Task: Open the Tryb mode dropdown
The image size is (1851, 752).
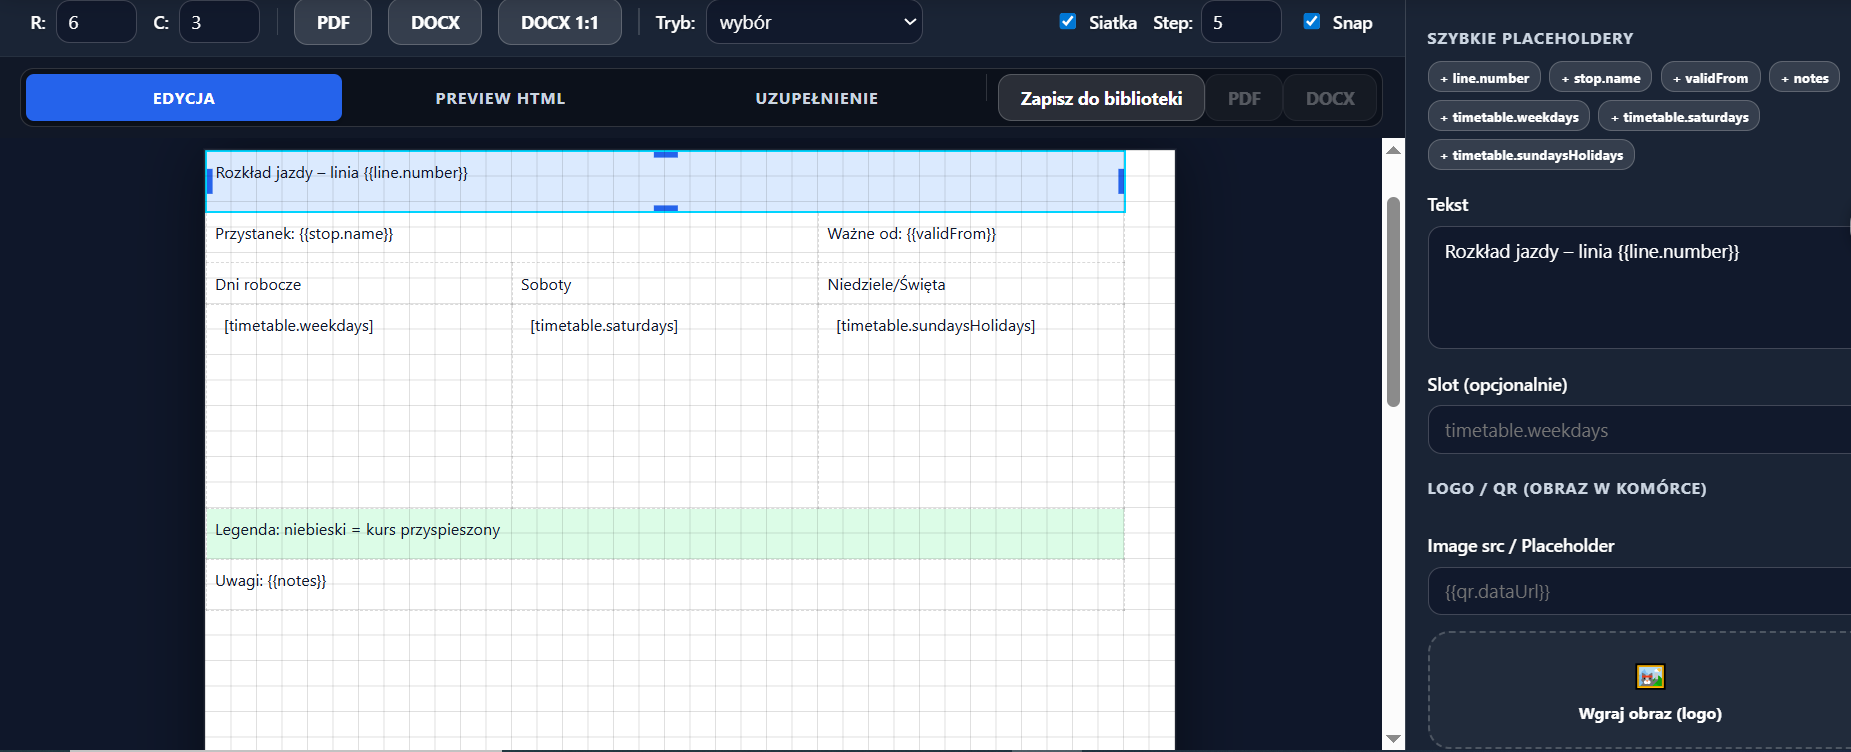Action: click(813, 22)
